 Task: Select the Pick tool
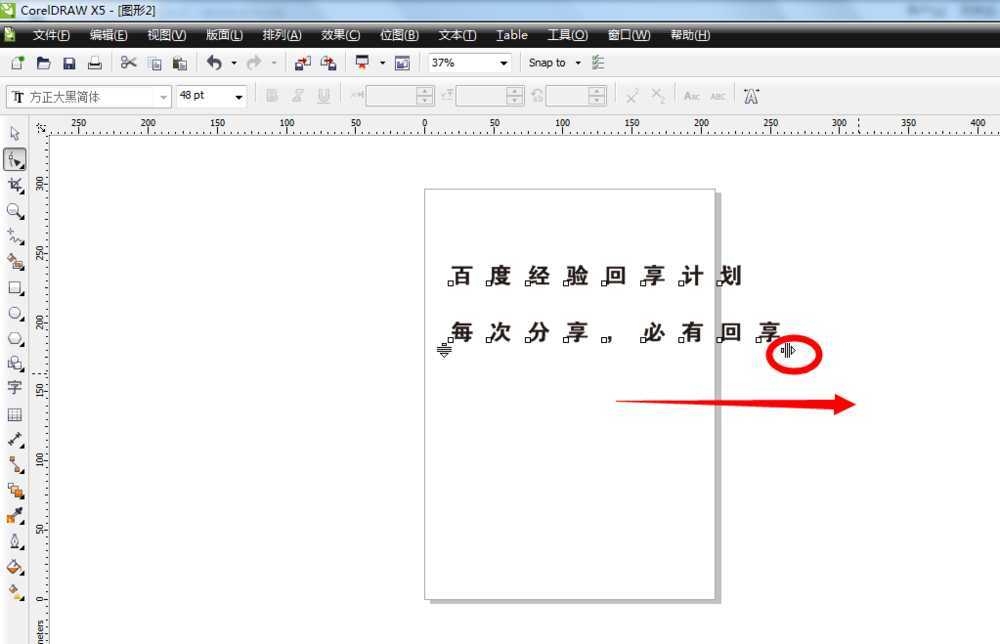click(14, 133)
